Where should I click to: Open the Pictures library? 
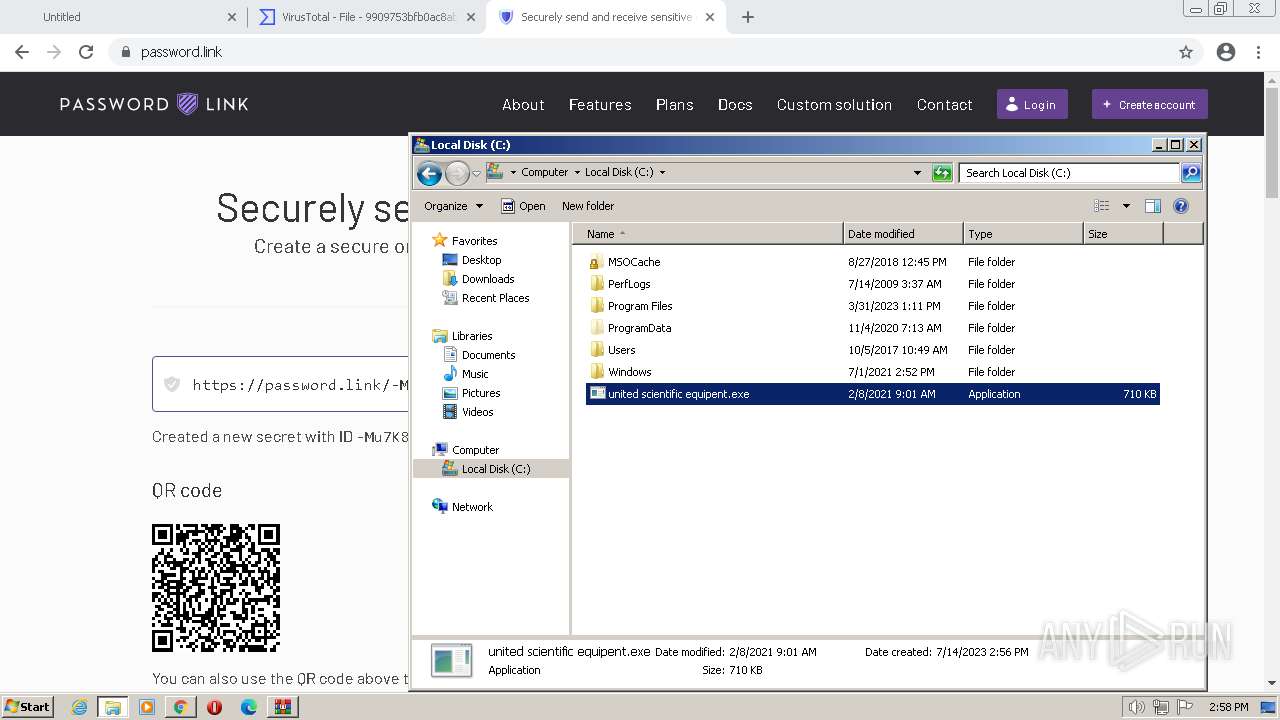pyautogui.click(x=481, y=393)
